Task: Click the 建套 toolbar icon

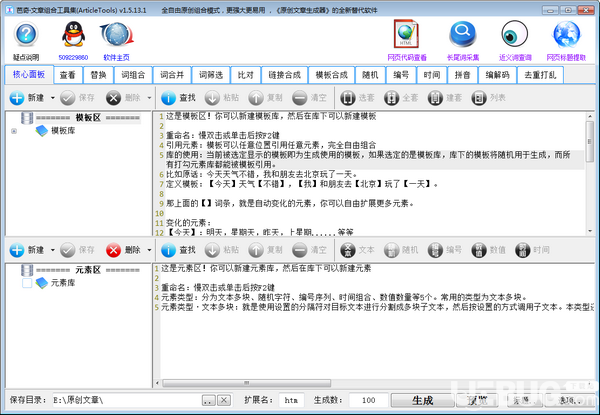Action: 445,98
